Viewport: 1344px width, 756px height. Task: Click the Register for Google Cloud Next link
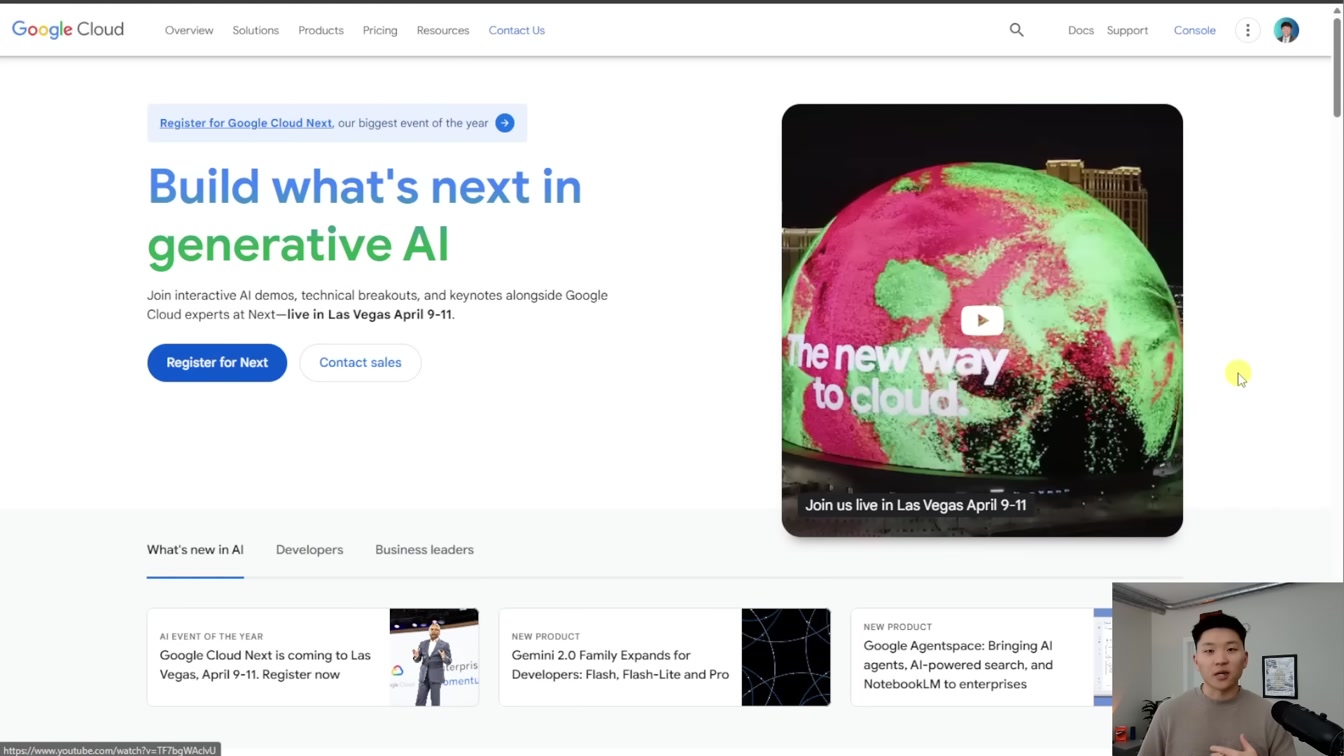tap(246, 123)
